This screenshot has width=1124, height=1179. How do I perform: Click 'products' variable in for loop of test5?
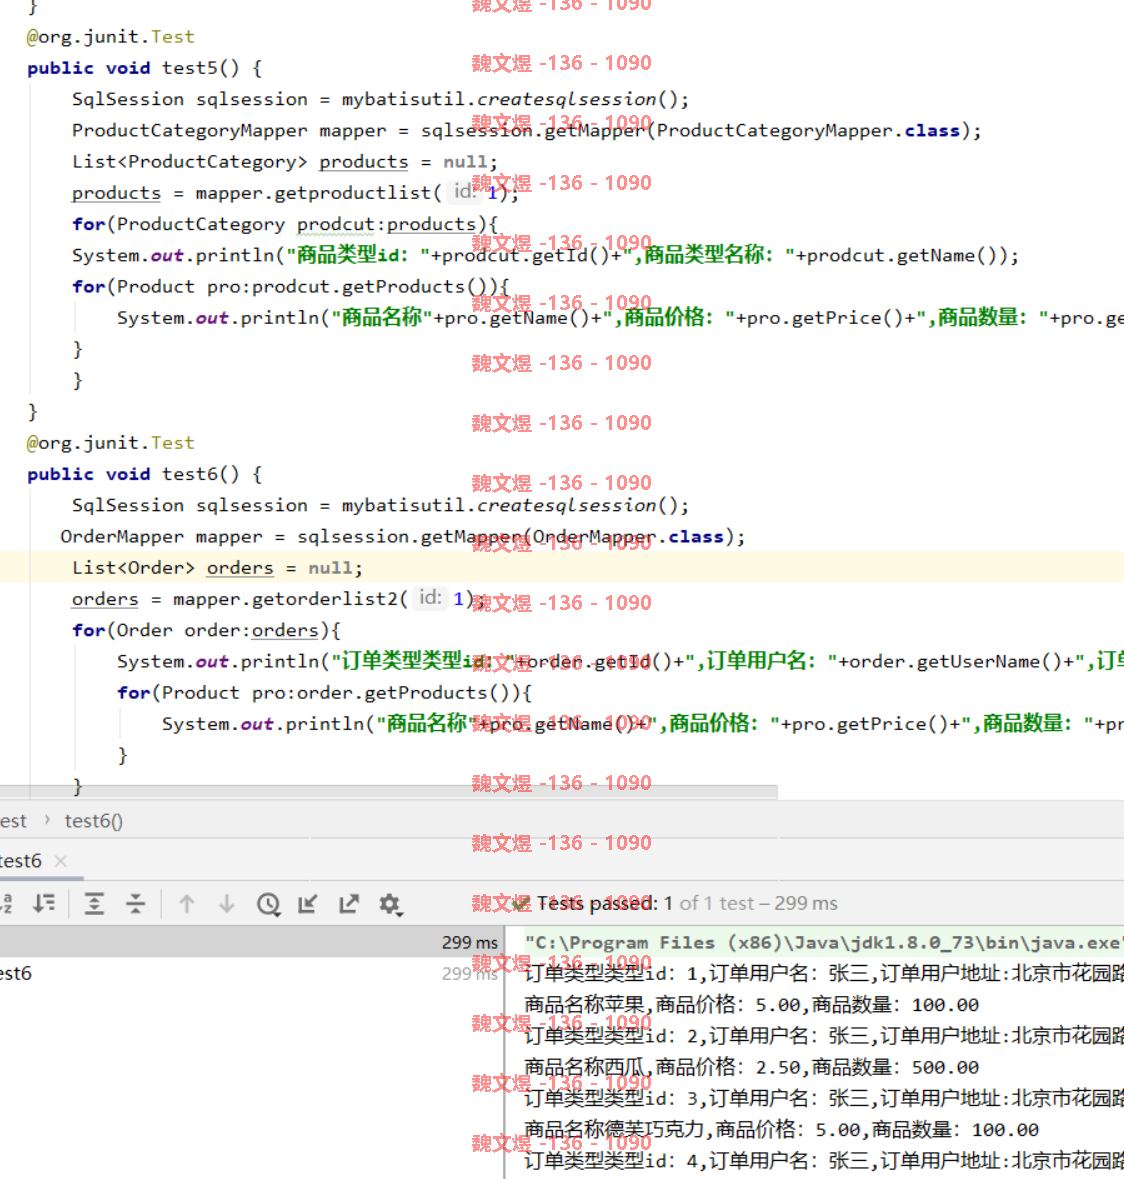tap(432, 224)
